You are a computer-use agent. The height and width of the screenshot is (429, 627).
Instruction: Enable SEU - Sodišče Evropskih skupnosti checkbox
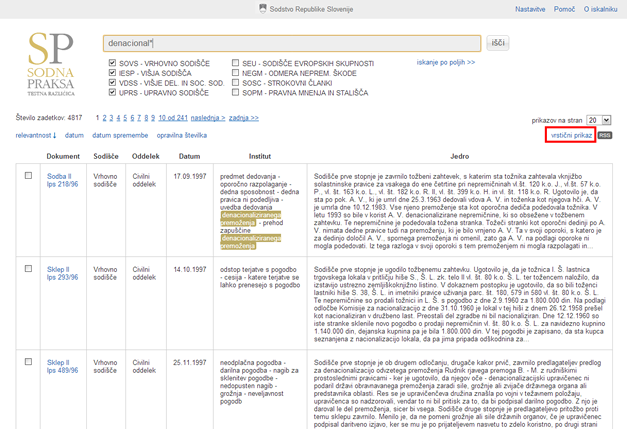coord(236,63)
